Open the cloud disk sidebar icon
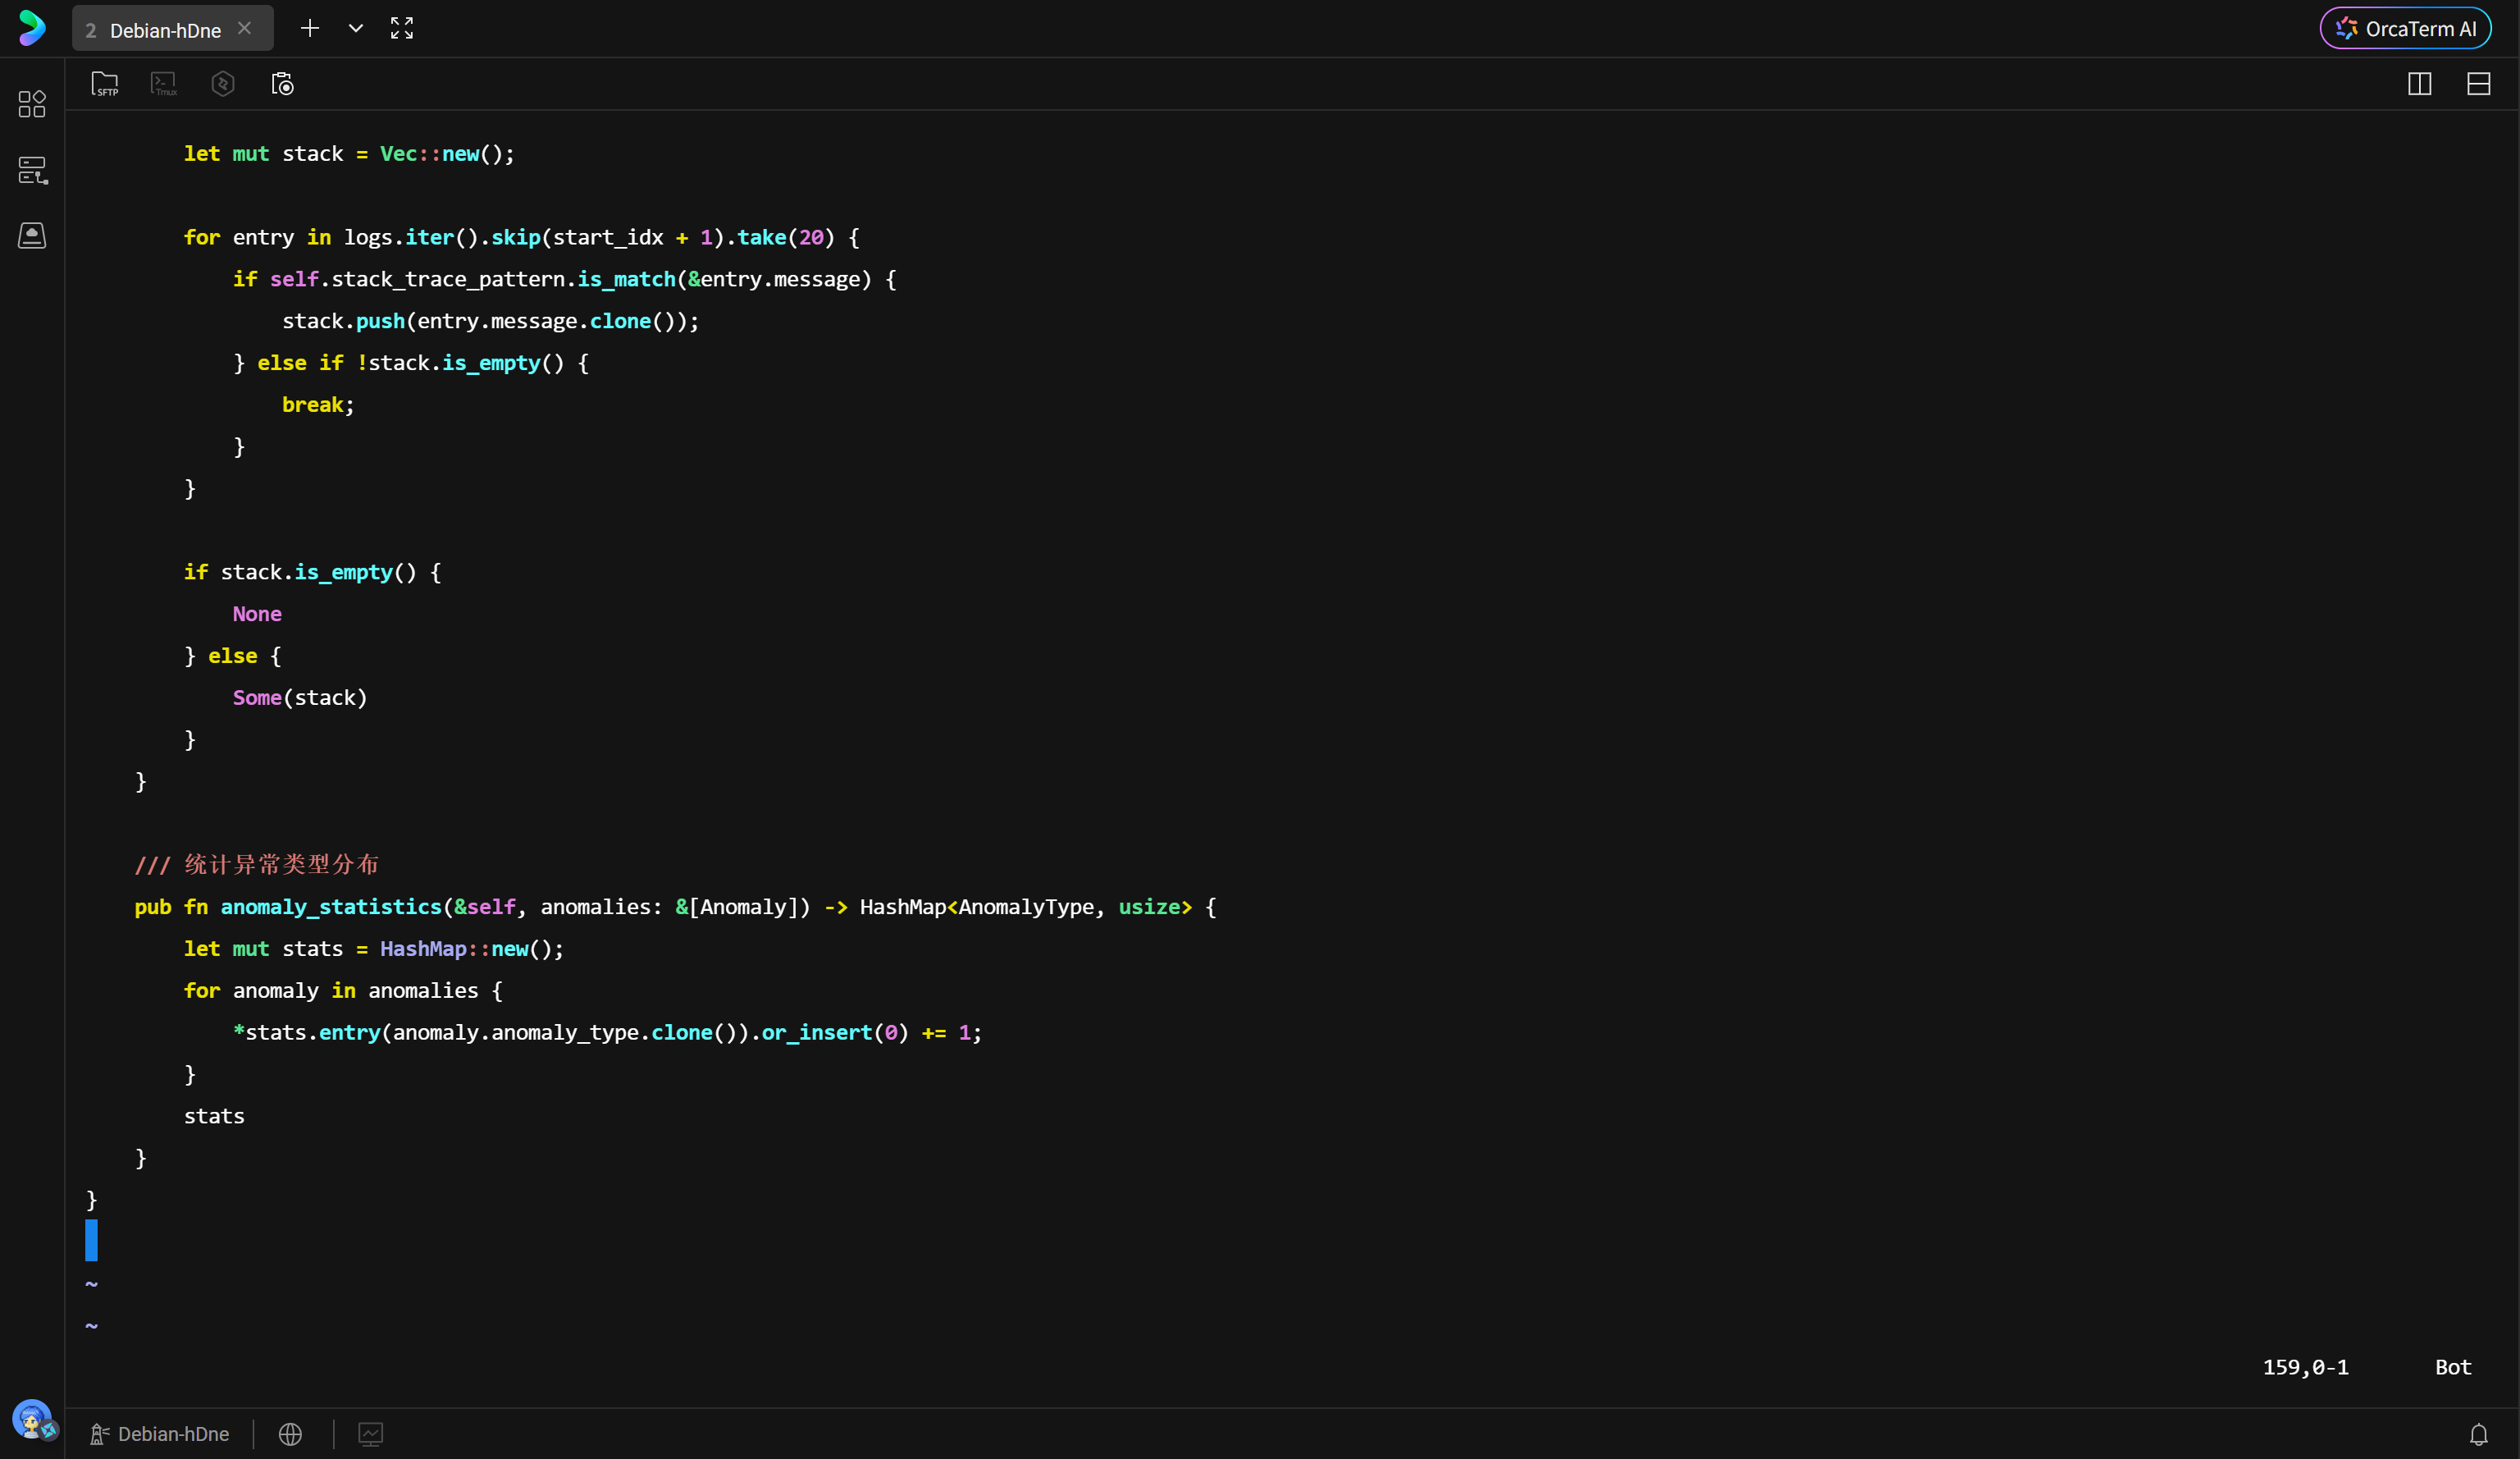This screenshot has width=2520, height=1459. 32,236
